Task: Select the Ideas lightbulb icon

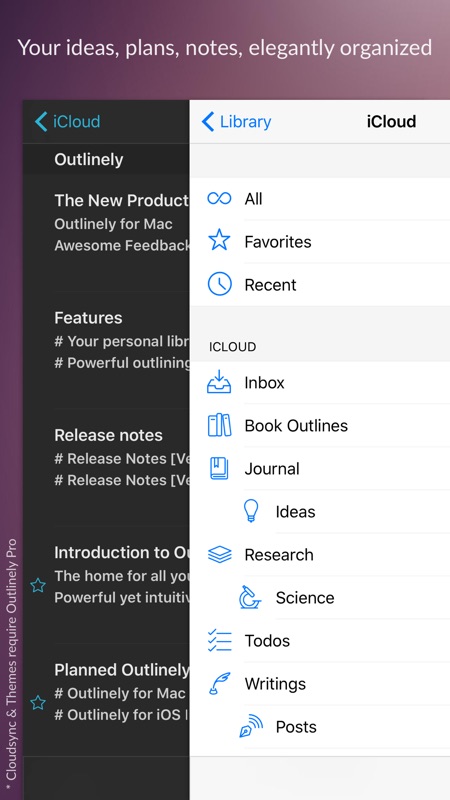Action: pyautogui.click(x=251, y=511)
